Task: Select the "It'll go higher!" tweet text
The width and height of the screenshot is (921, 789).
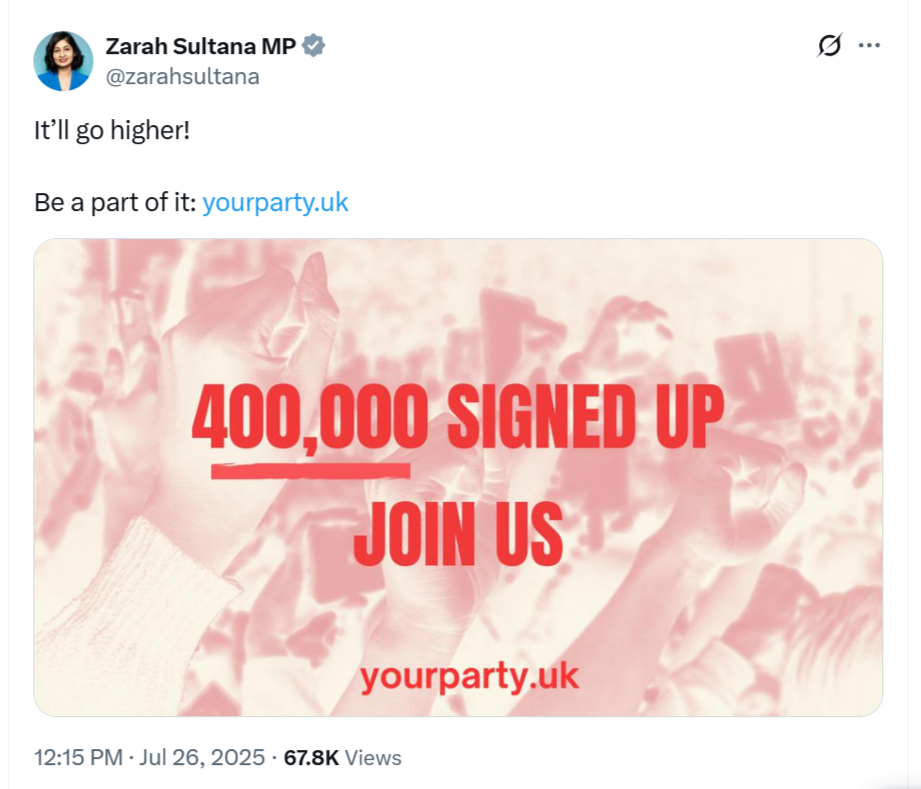Action: point(111,130)
